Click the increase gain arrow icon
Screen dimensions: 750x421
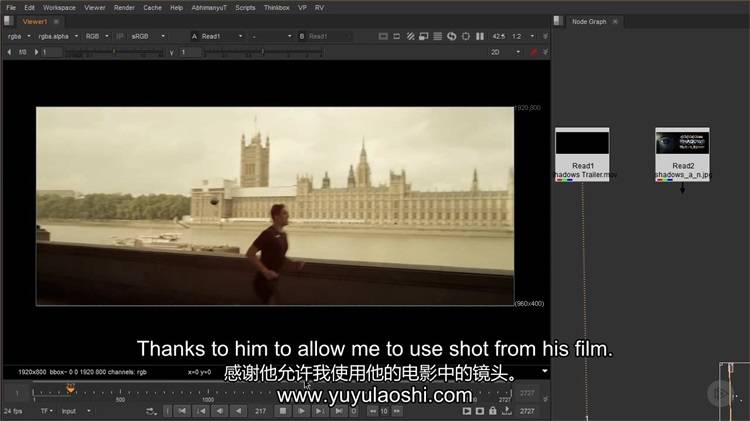(x=36, y=52)
